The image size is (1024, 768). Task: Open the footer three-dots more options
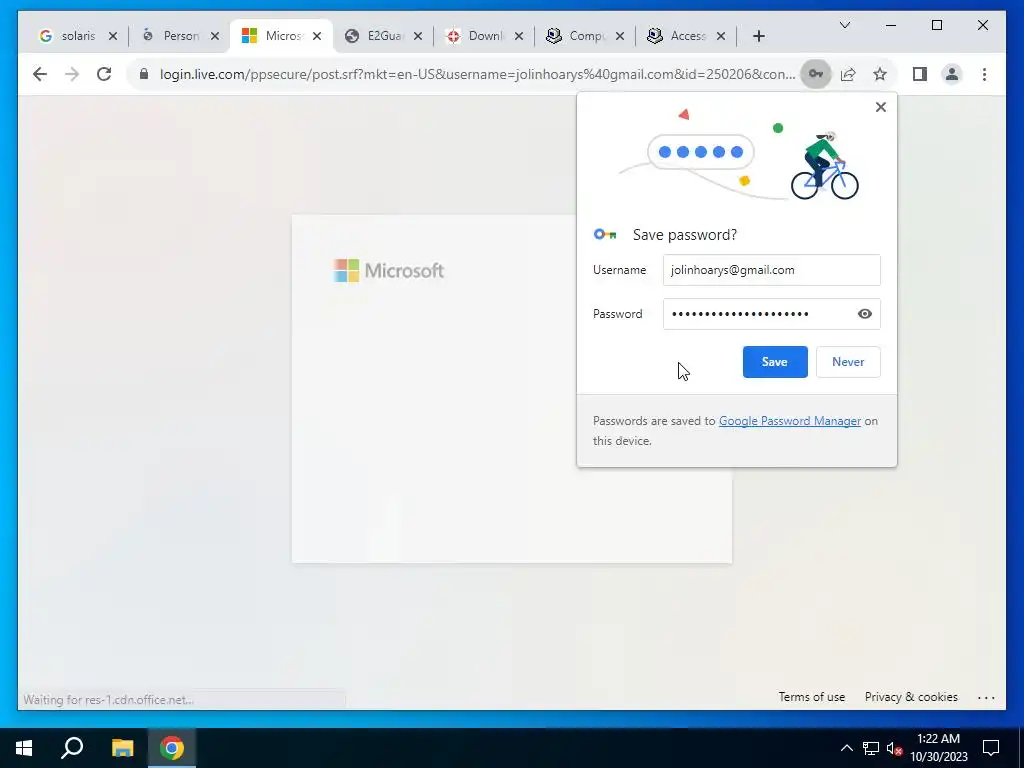[986, 697]
